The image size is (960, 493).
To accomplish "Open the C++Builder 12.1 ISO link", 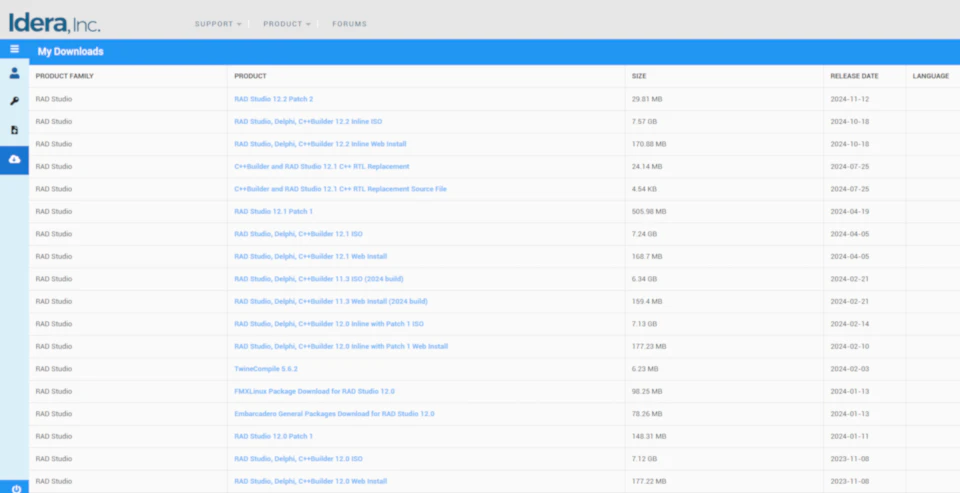I will tap(298, 234).
